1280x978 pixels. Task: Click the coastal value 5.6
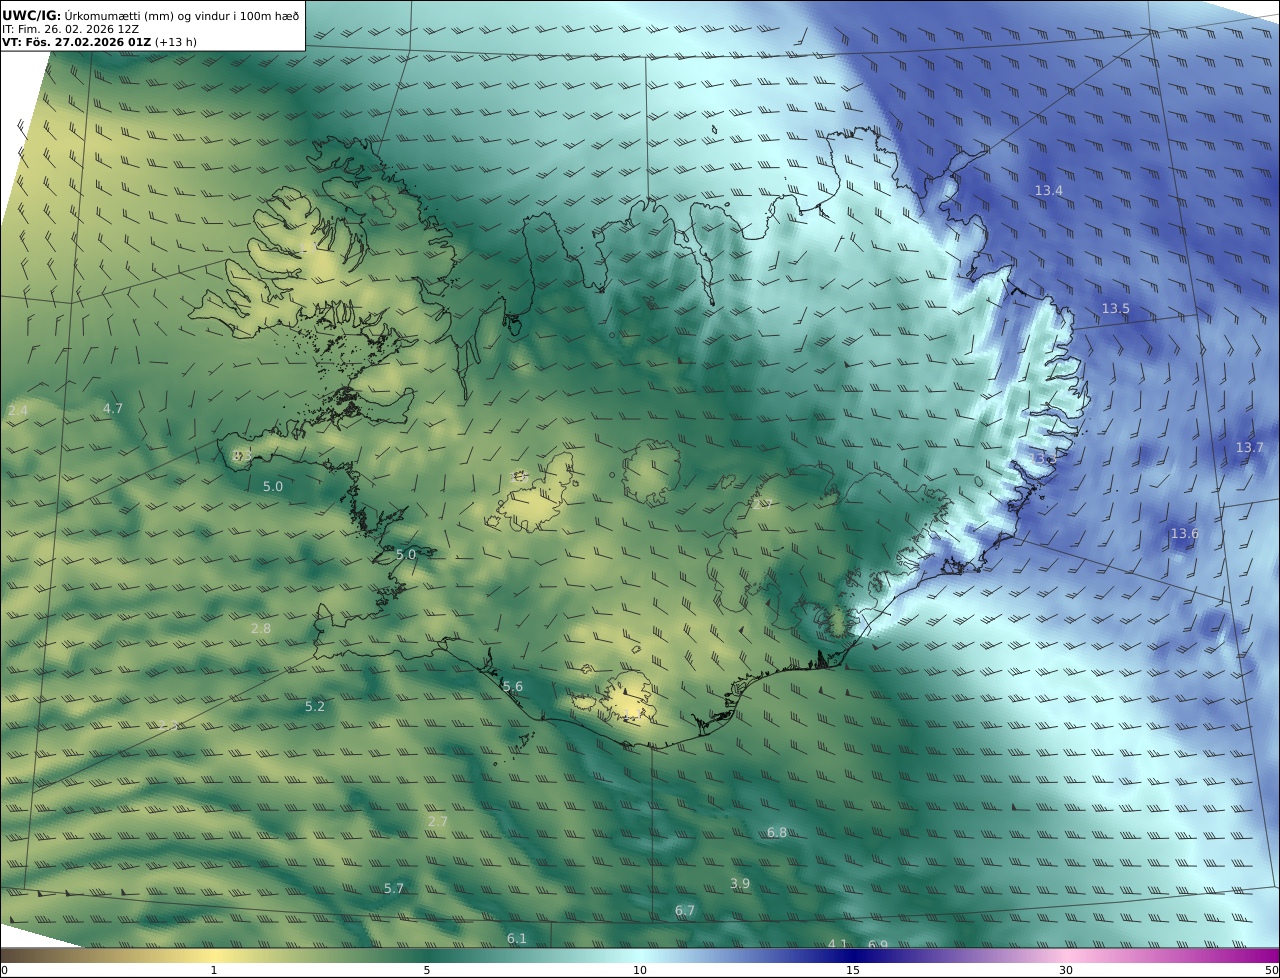point(513,686)
